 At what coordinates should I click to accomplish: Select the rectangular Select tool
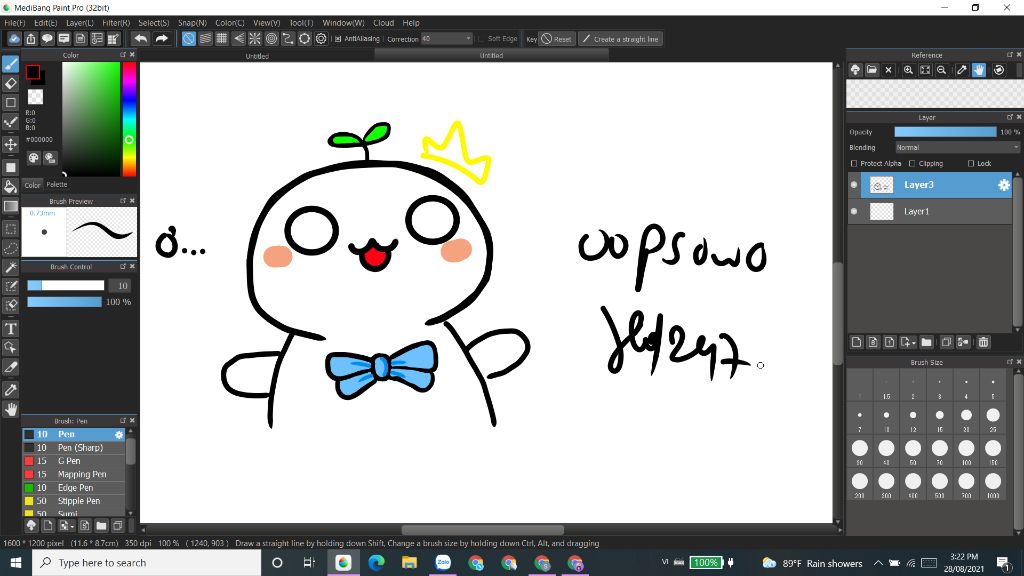(x=10, y=229)
